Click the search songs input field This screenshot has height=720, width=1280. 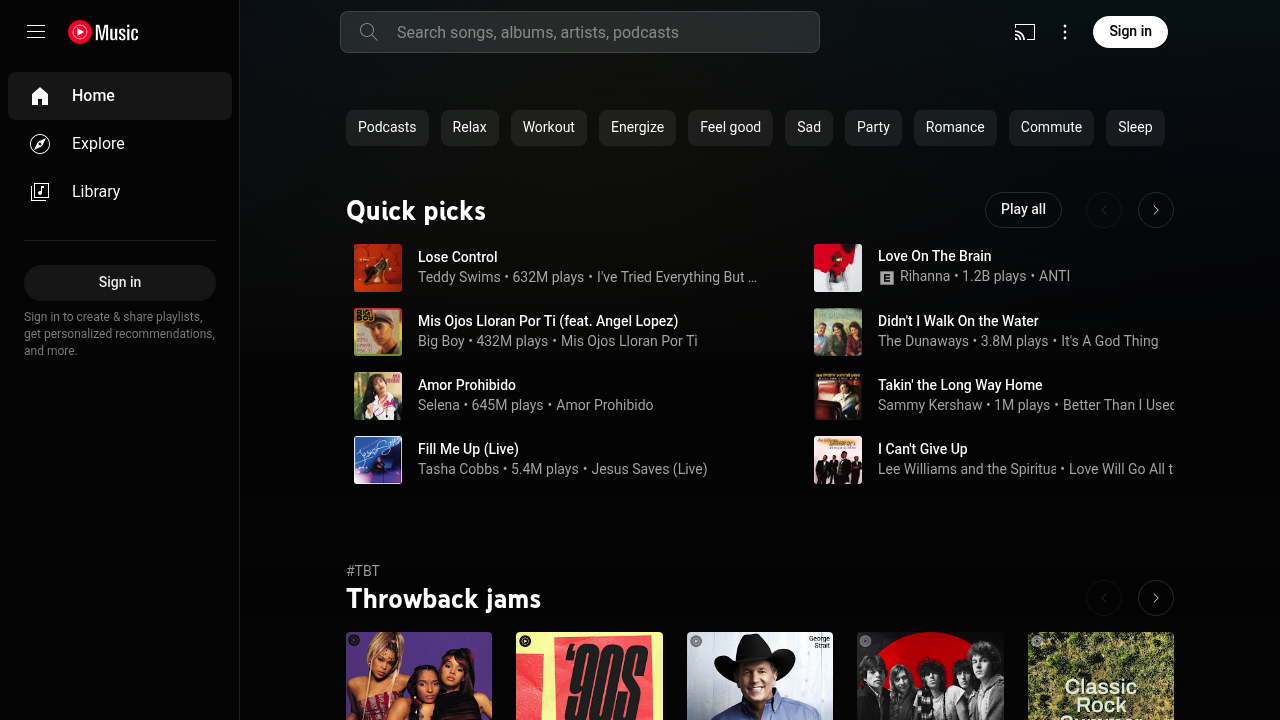coord(600,32)
